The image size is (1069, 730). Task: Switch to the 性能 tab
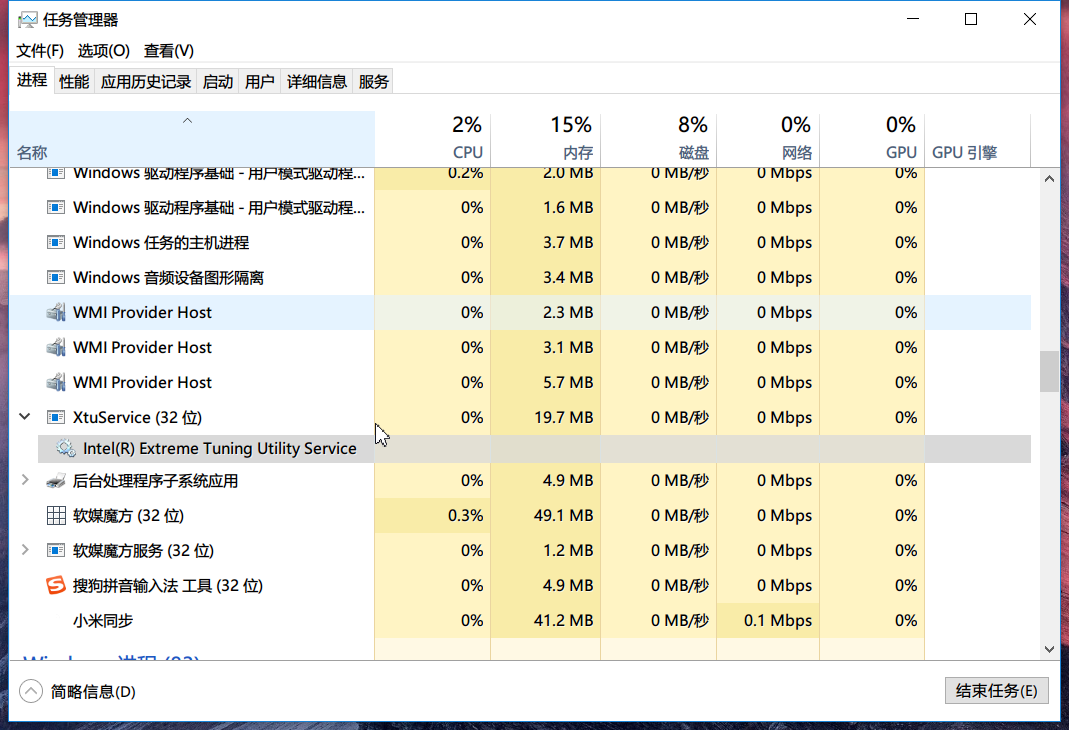(73, 81)
